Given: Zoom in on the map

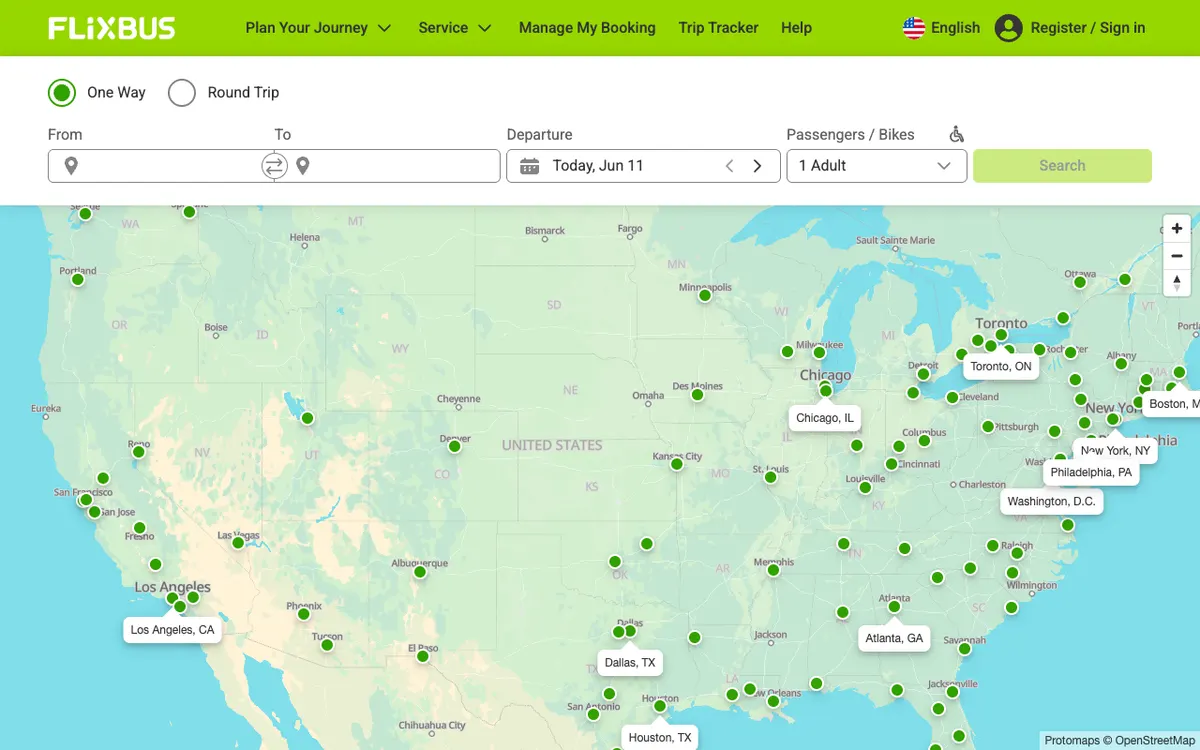Looking at the screenshot, I should pyautogui.click(x=1177, y=229).
